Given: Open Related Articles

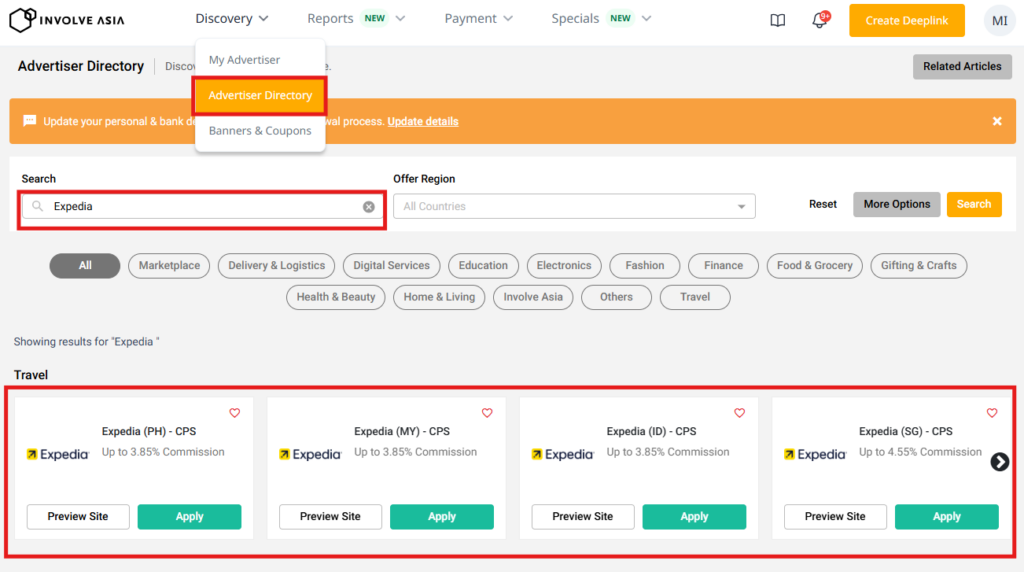Looking at the screenshot, I should [962, 67].
